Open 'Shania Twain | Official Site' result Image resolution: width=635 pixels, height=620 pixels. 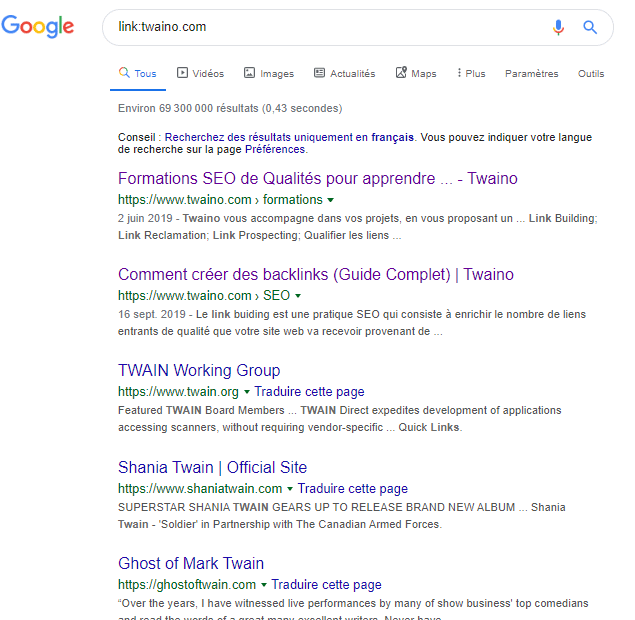pos(212,467)
